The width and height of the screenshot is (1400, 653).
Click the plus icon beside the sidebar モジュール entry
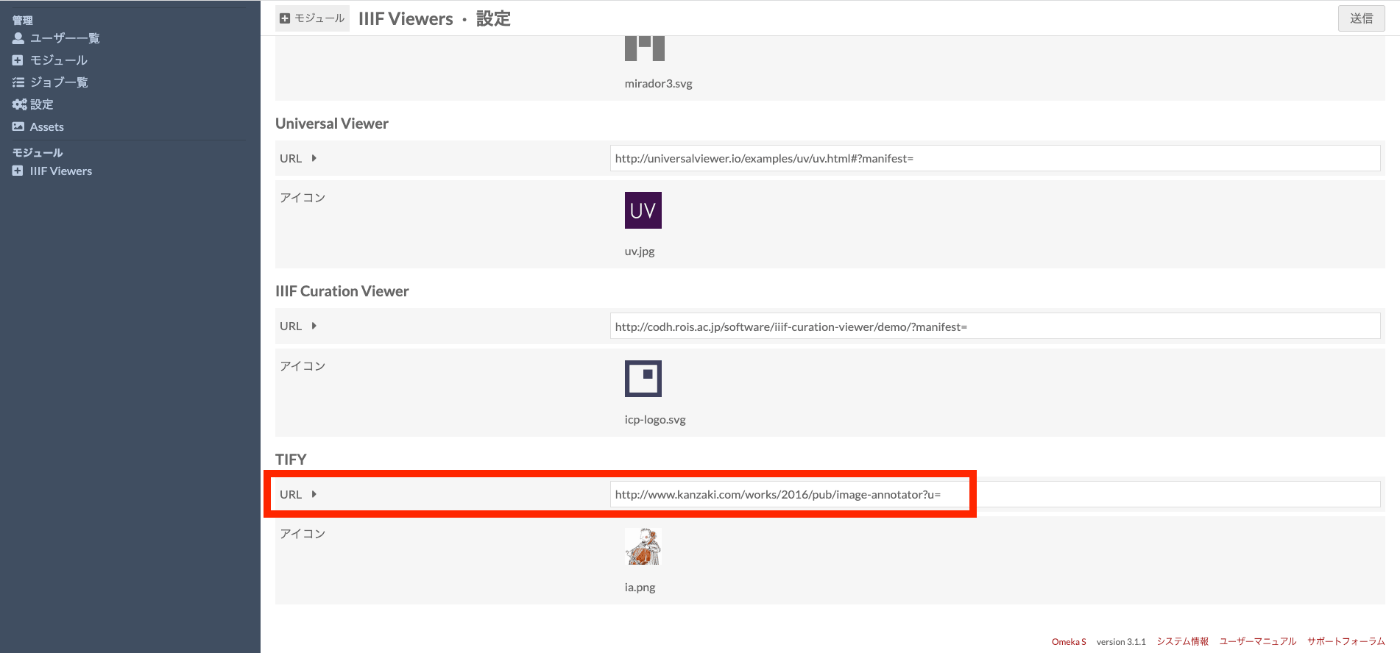(x=18, y=60)
